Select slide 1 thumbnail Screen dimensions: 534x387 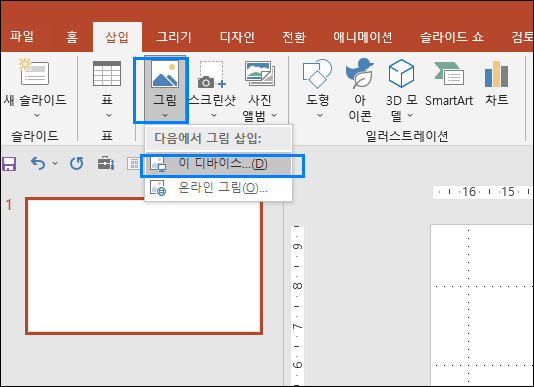(144, 266)
